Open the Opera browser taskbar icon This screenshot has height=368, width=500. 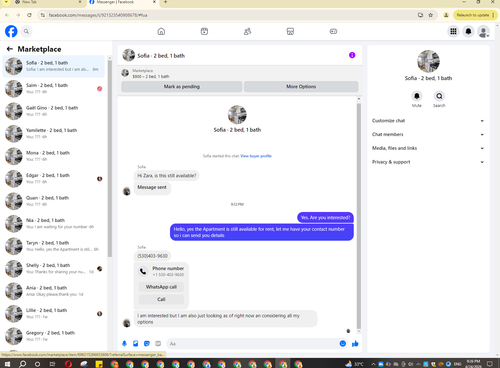[x=68, y=364]
